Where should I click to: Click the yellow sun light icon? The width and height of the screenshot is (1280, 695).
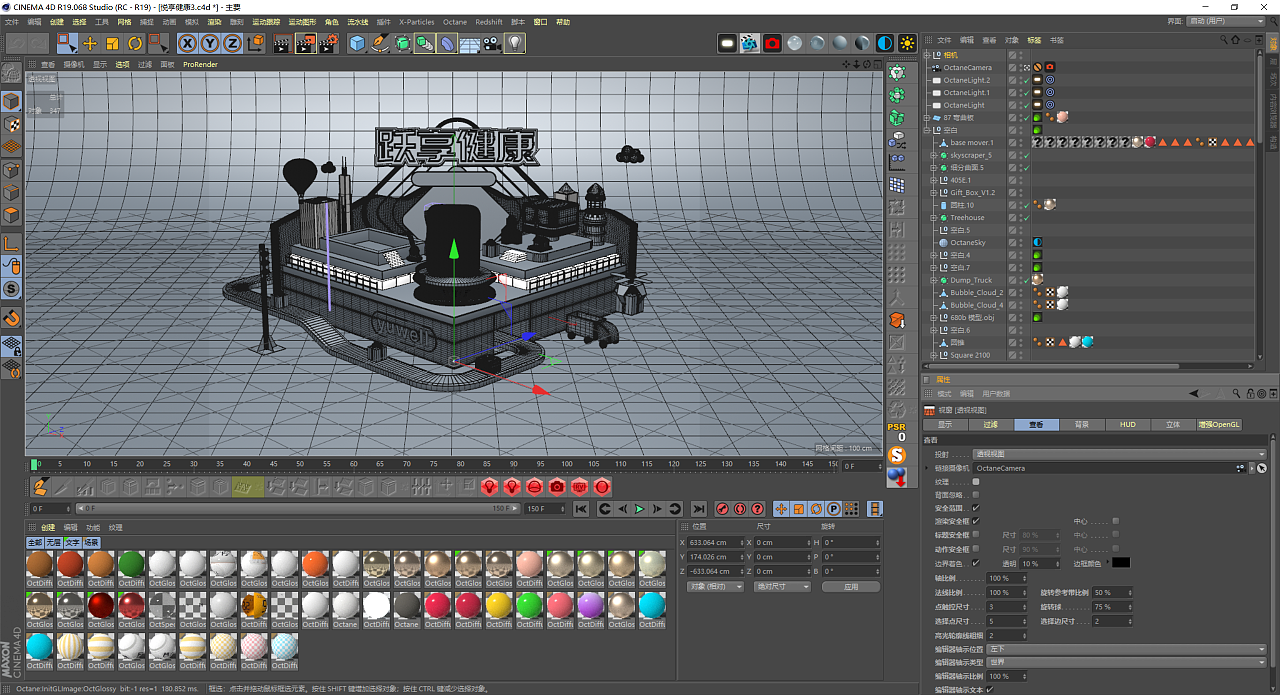907,43
